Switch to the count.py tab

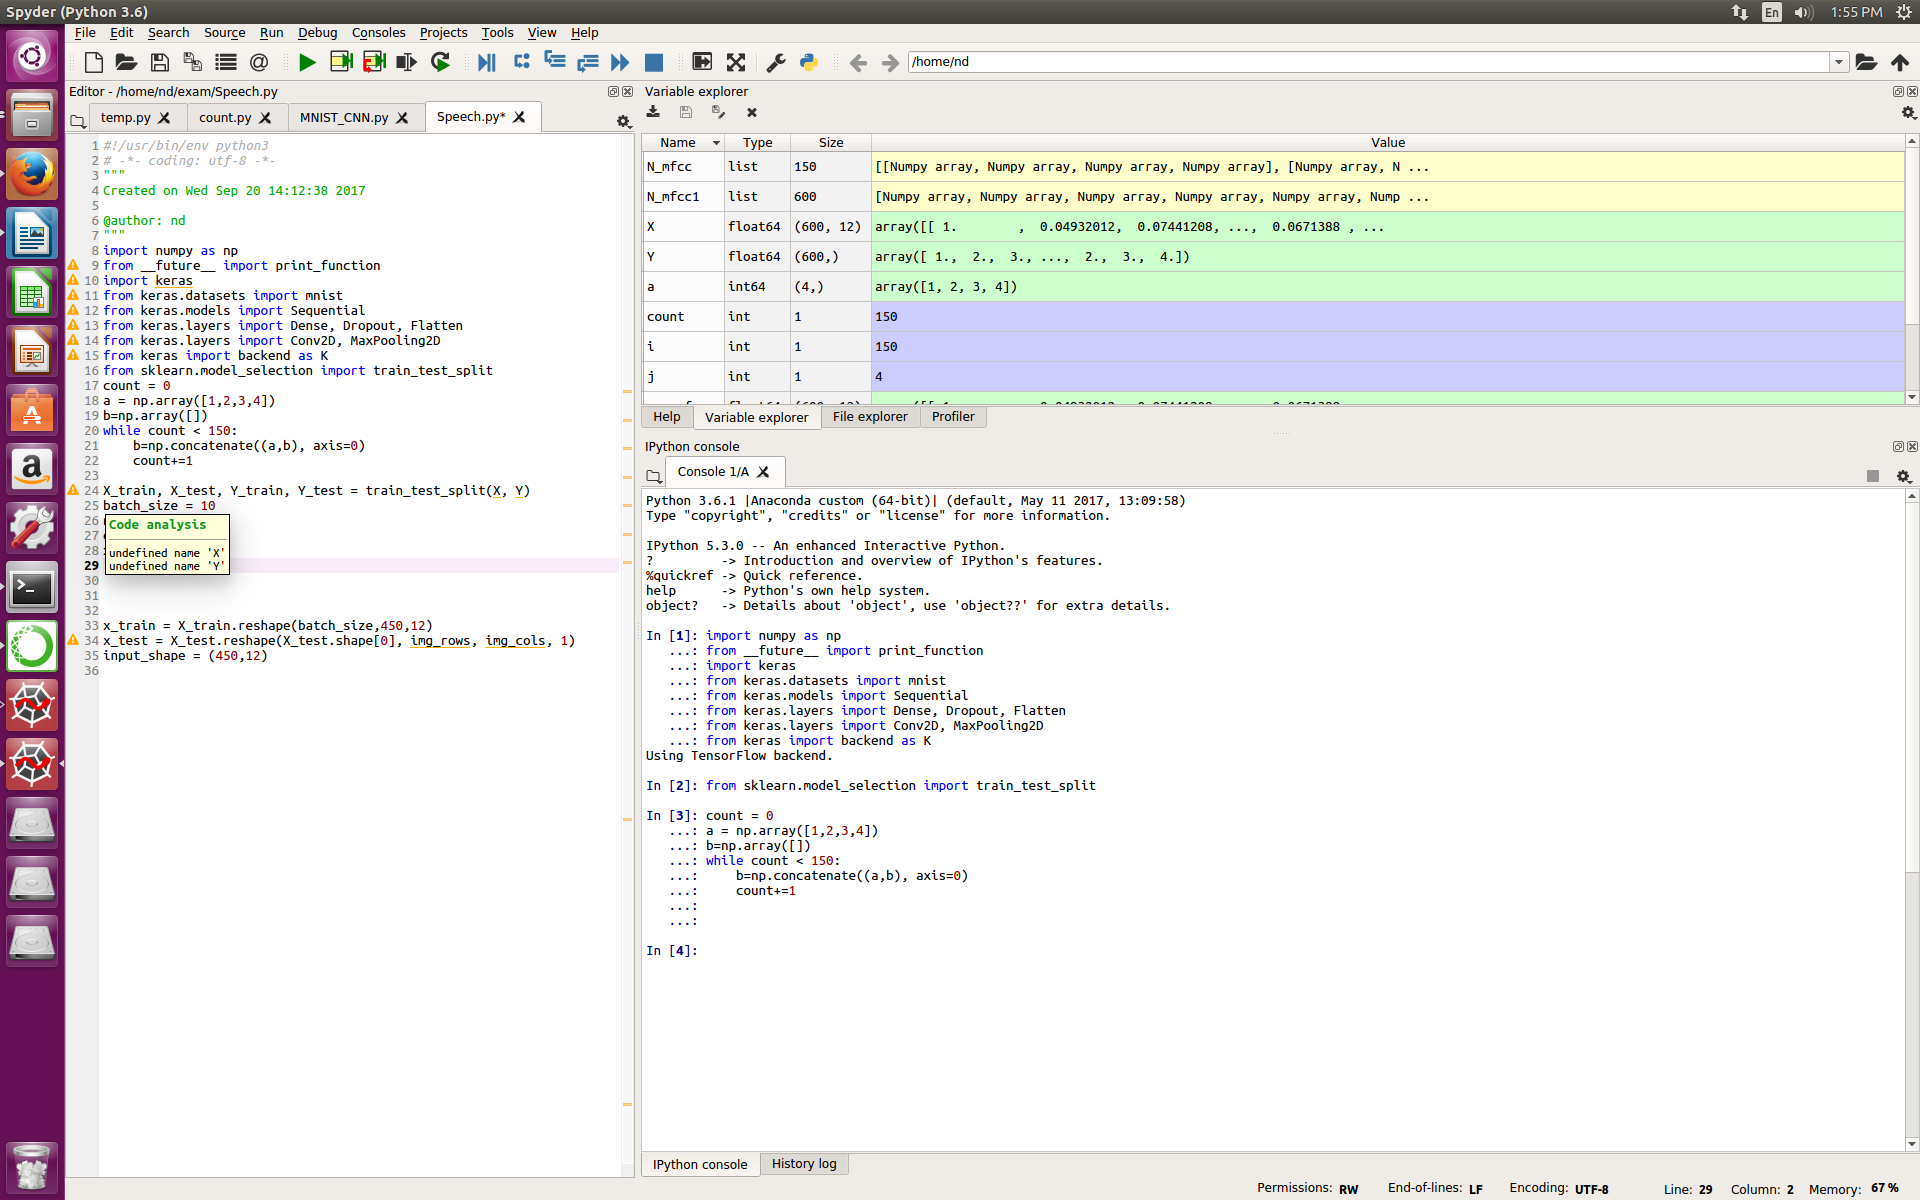227,117
